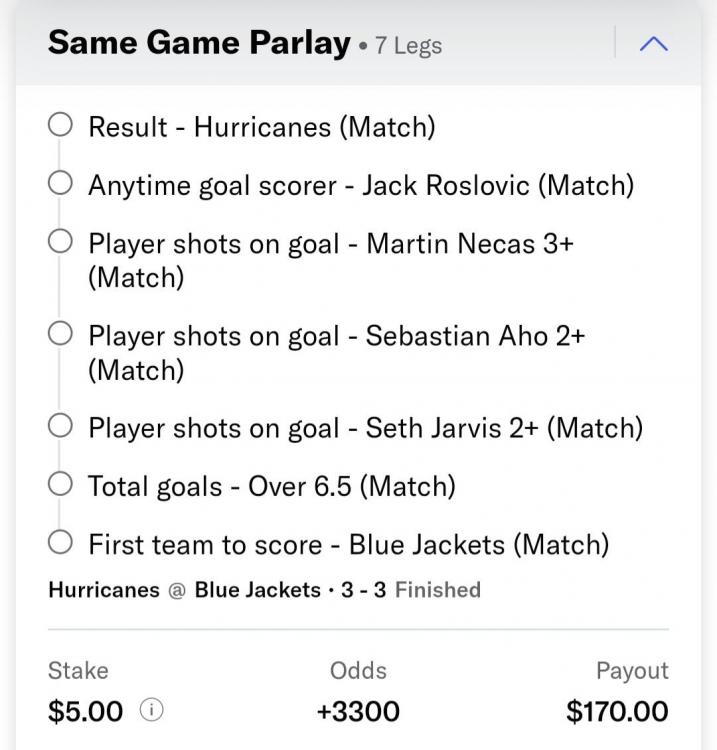This screenshot has height=750, width=717.
Task: Click the stake info icon
Action: pyautogui.click(x=152, y=711)
